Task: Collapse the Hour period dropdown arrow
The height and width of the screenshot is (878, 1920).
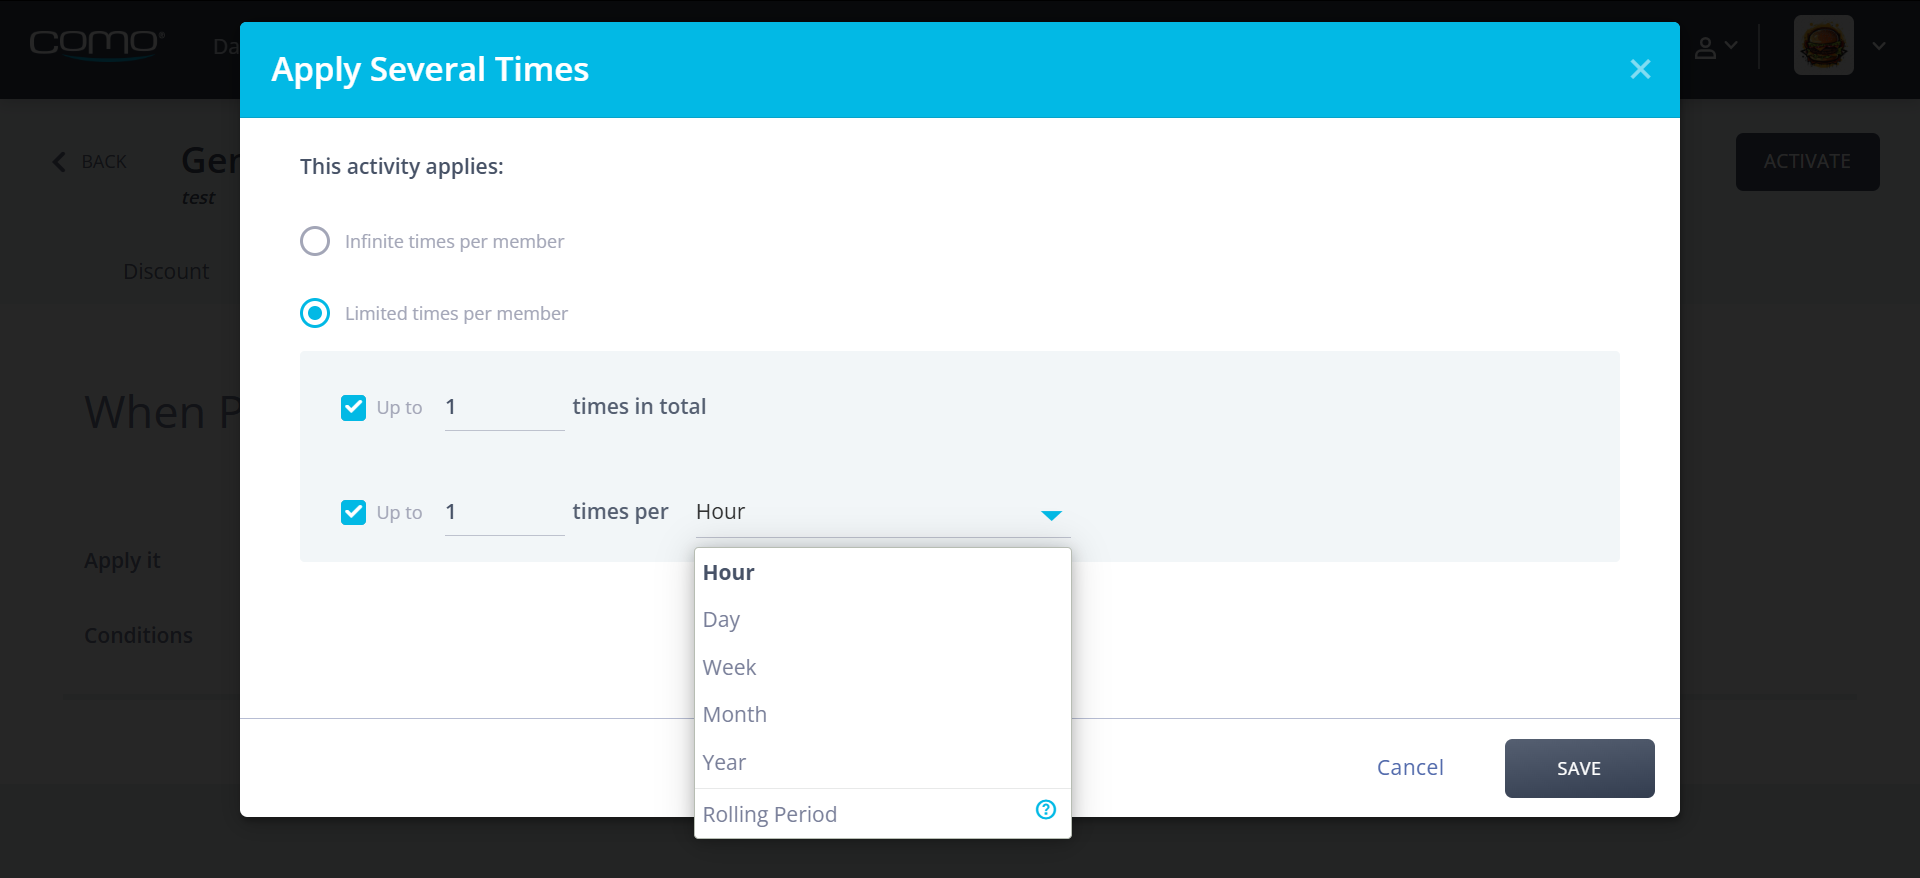Action: coord(1051,515)
